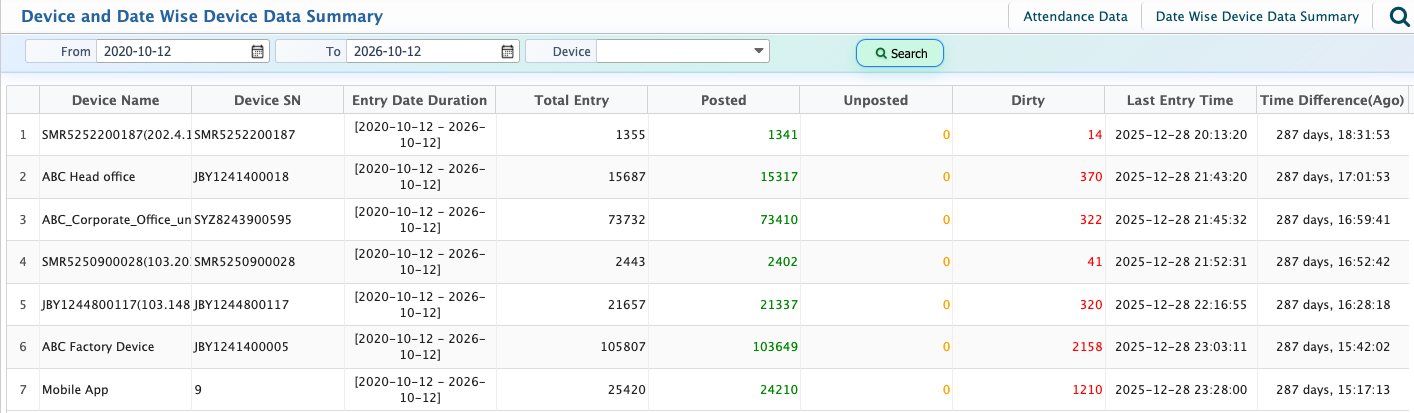Click posted value 21337
The height and width of the screenshot is (413, 1414).
tap(779, 305)
